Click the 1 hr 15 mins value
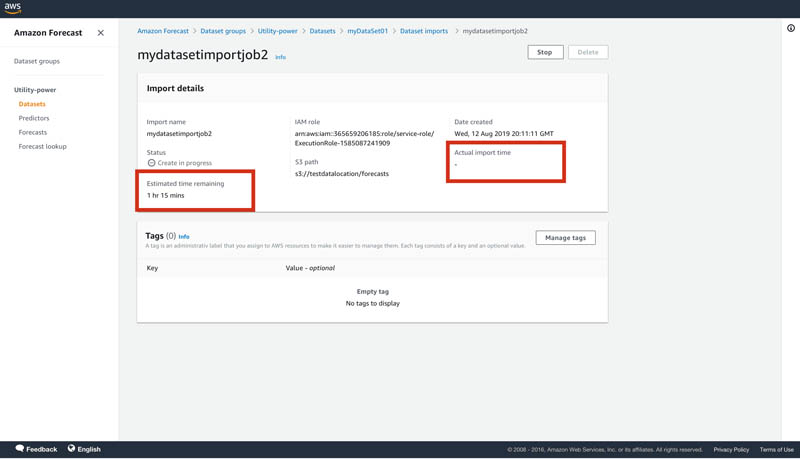 click(x=166, y=195)
